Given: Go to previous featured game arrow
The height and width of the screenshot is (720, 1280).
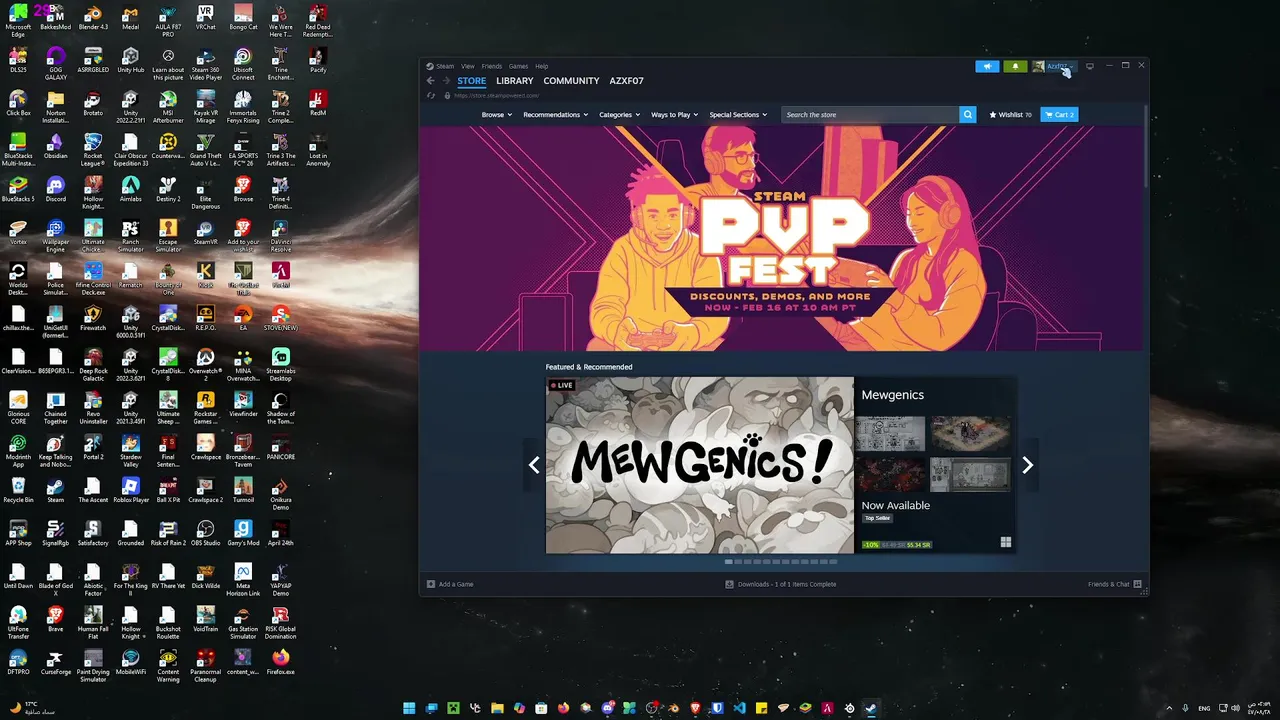Looking at the screenshot, I should [534, 465].
